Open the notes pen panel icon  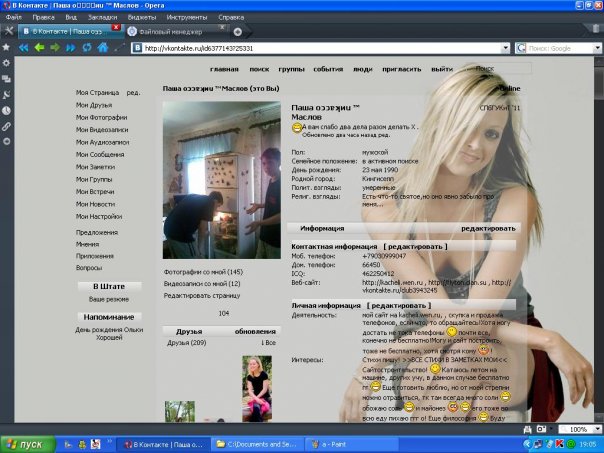6,95
